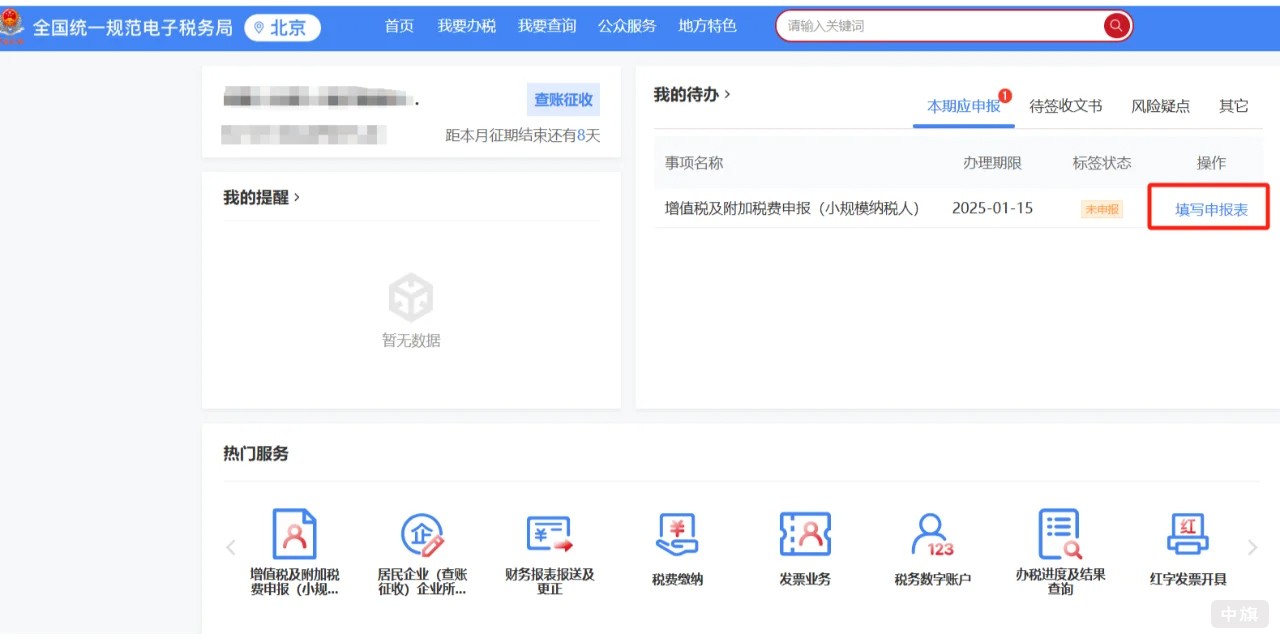The image size is (1280, 639).
Task: Open the 北京 location selector
Action: click(x=282, y=28)
